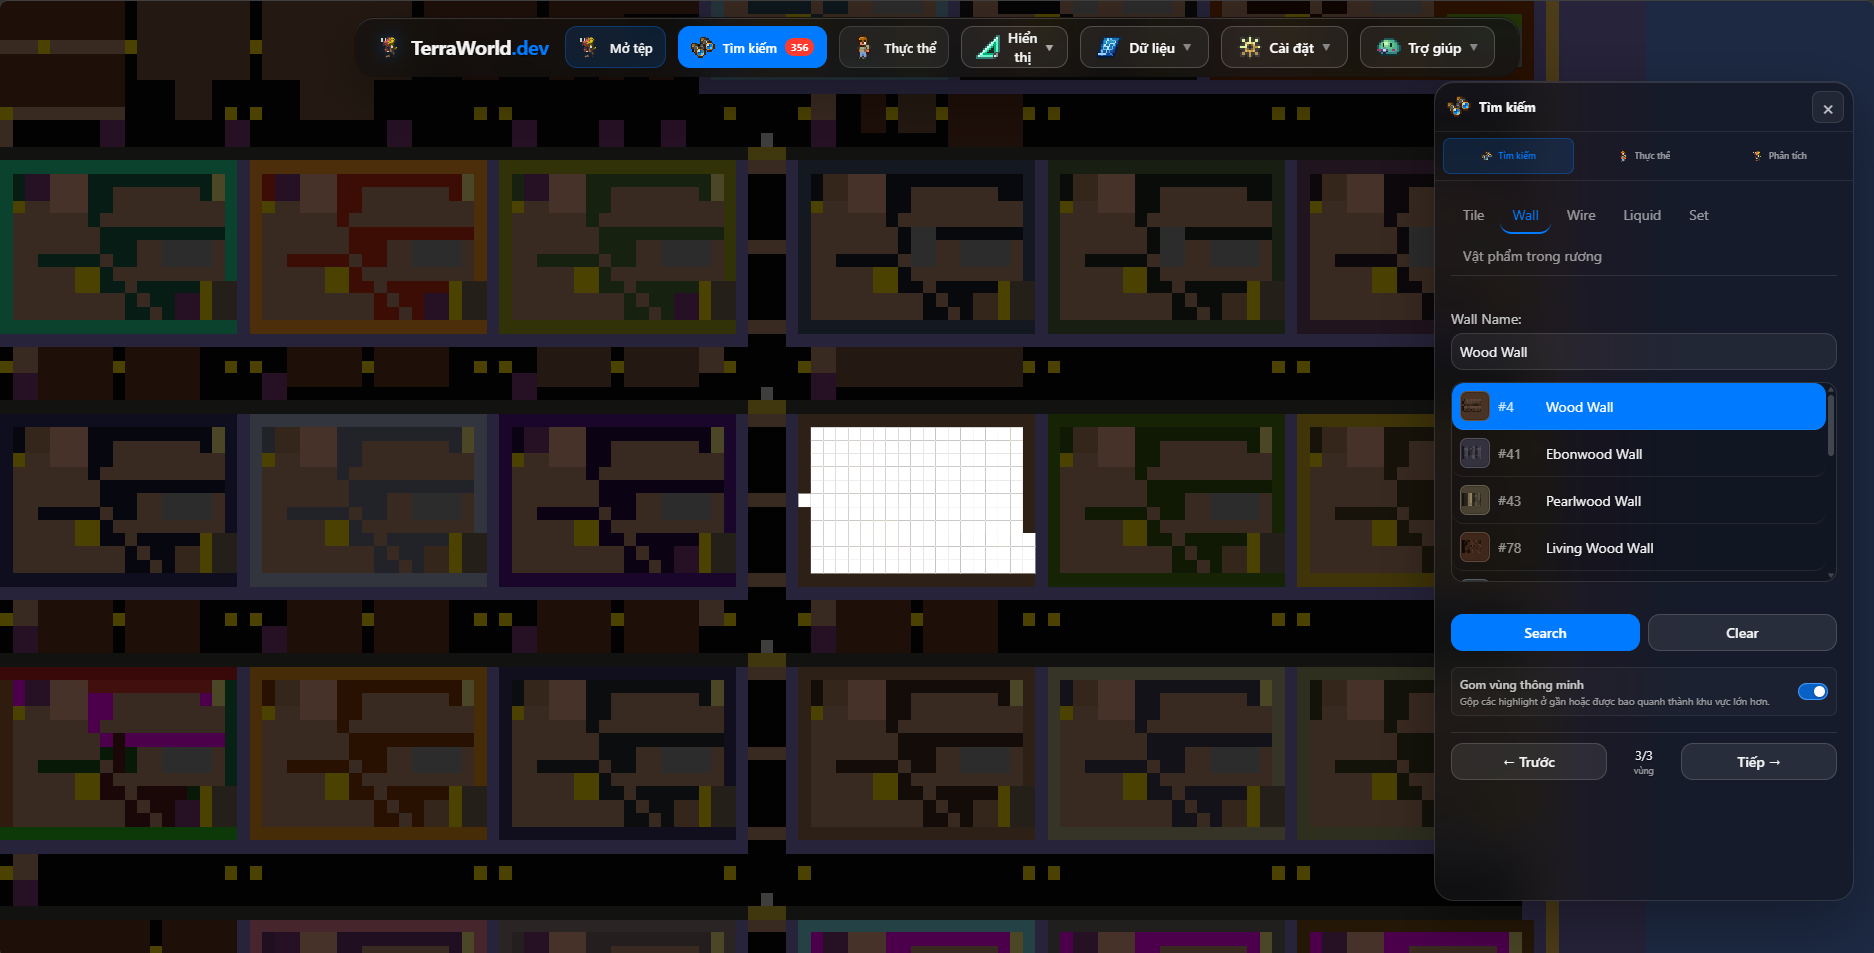Select Vật phẩm trong rương category
1874x953 pixels.
tap(1532, 256)
